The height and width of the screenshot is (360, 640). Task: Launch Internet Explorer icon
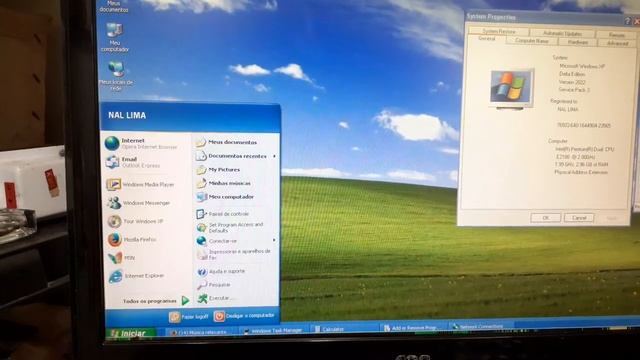click(116, 276)
